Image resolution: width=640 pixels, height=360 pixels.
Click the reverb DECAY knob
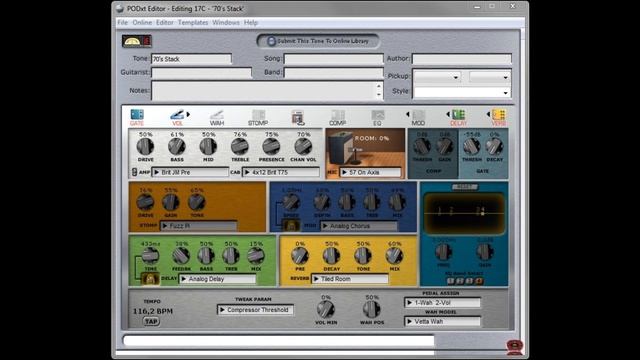331,256
